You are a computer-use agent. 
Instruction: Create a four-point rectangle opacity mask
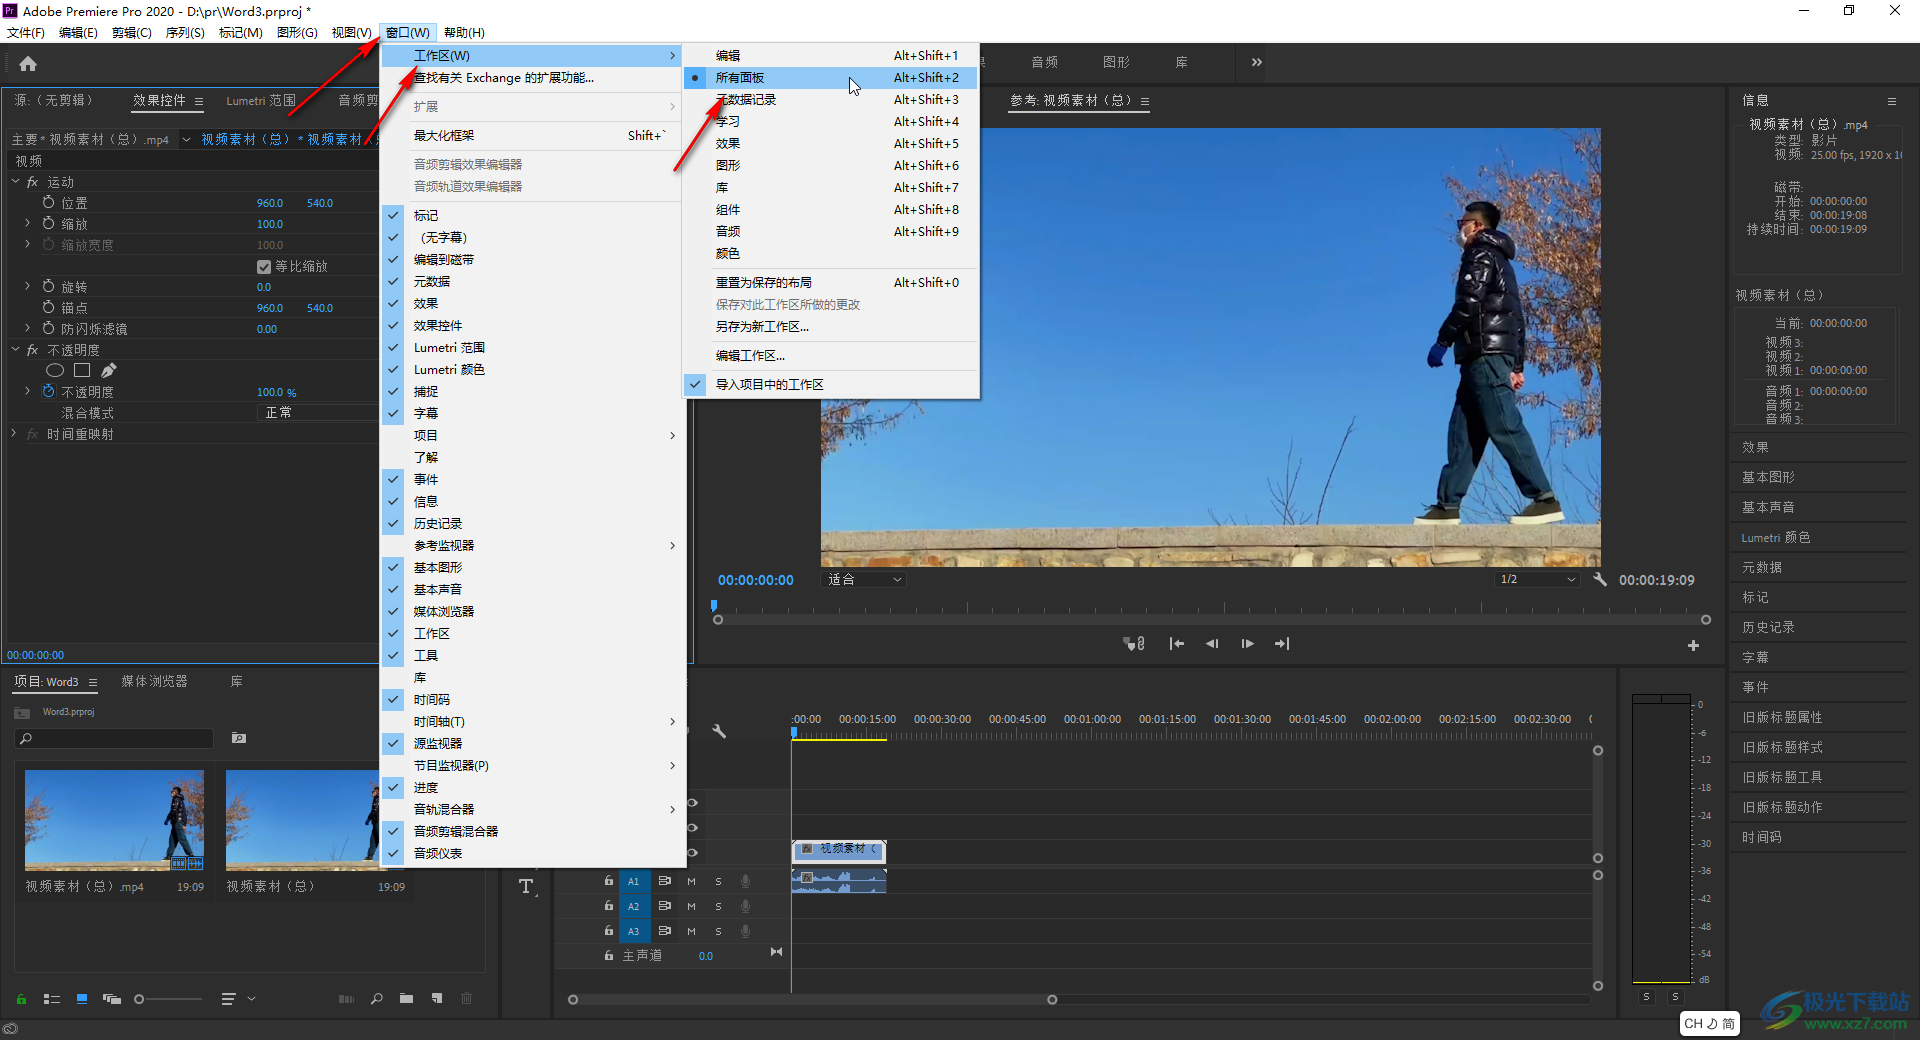coord(82,370)
